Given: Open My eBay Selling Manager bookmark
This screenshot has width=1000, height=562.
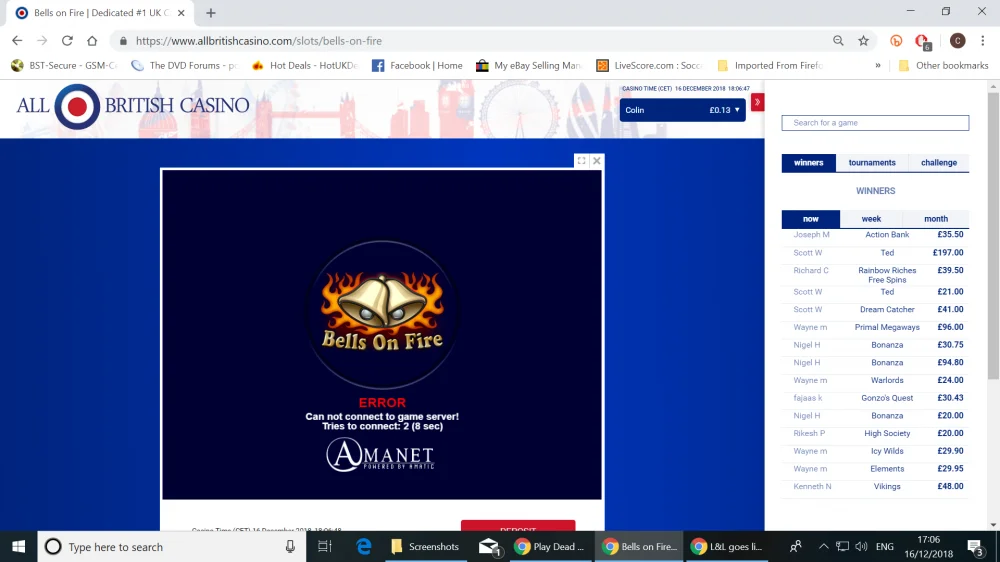Looking at the screenshot, I should coord(529,65).
